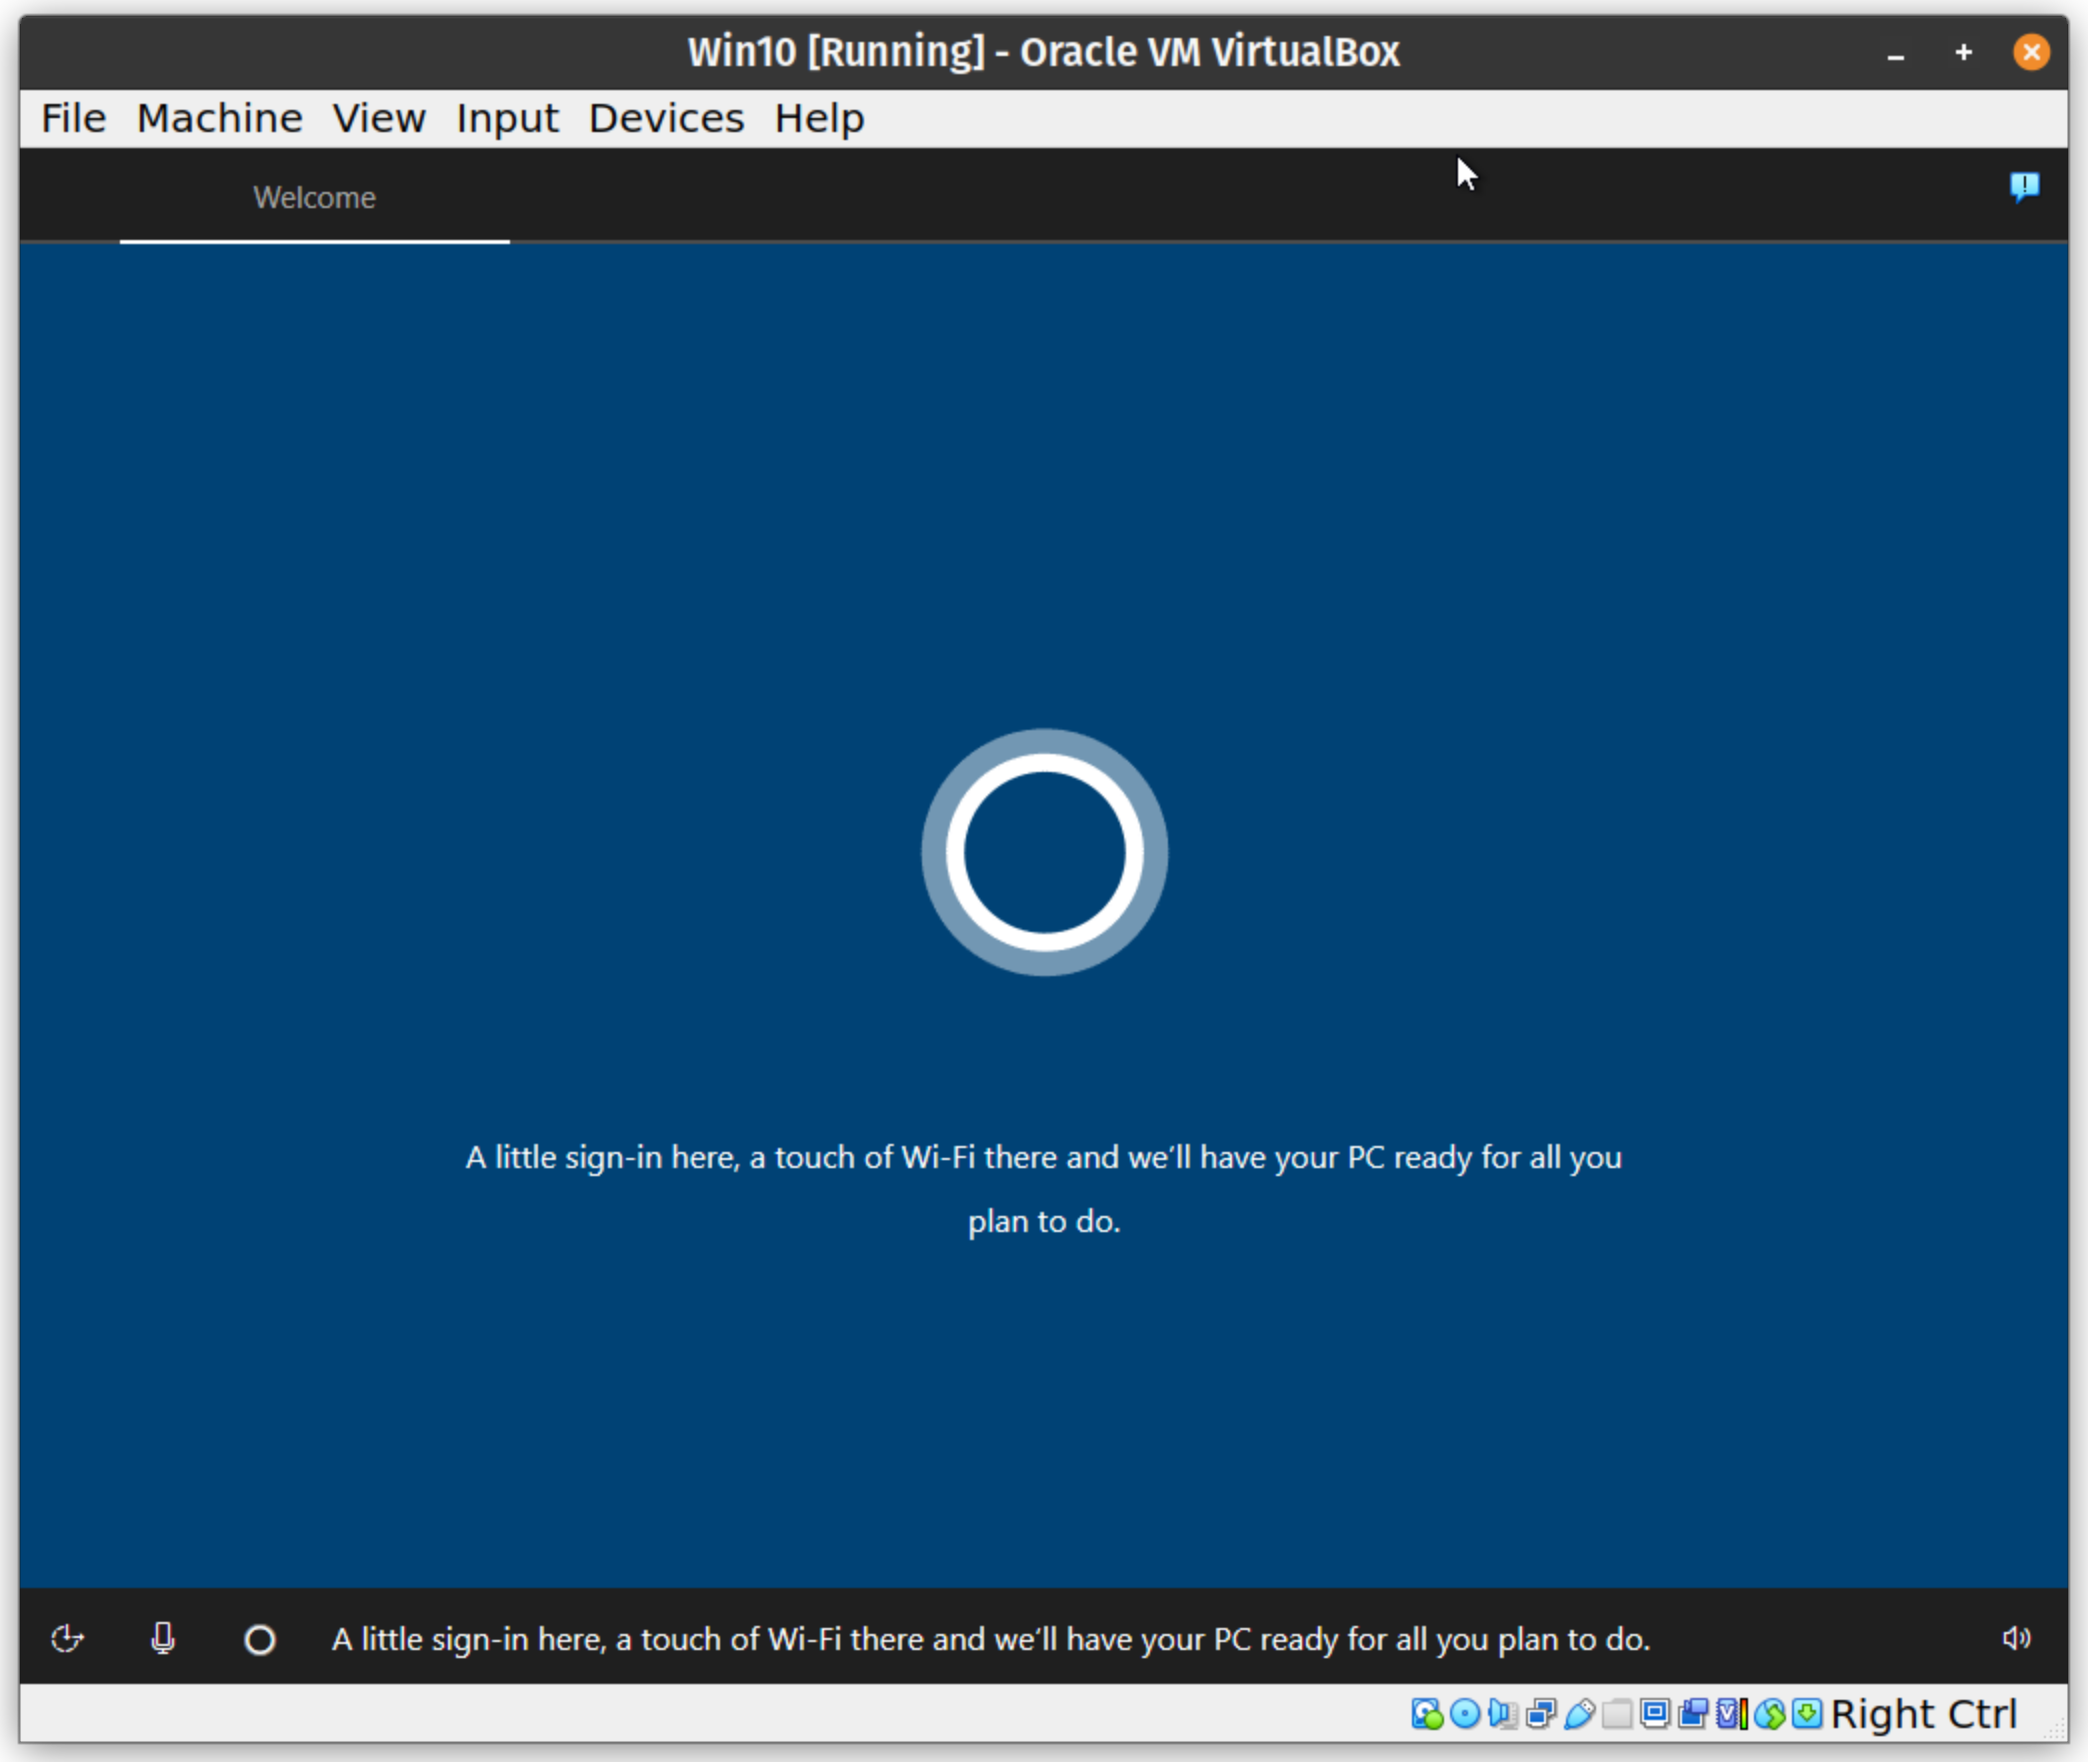Maximize the VirtualBox window

point(1964,52)
